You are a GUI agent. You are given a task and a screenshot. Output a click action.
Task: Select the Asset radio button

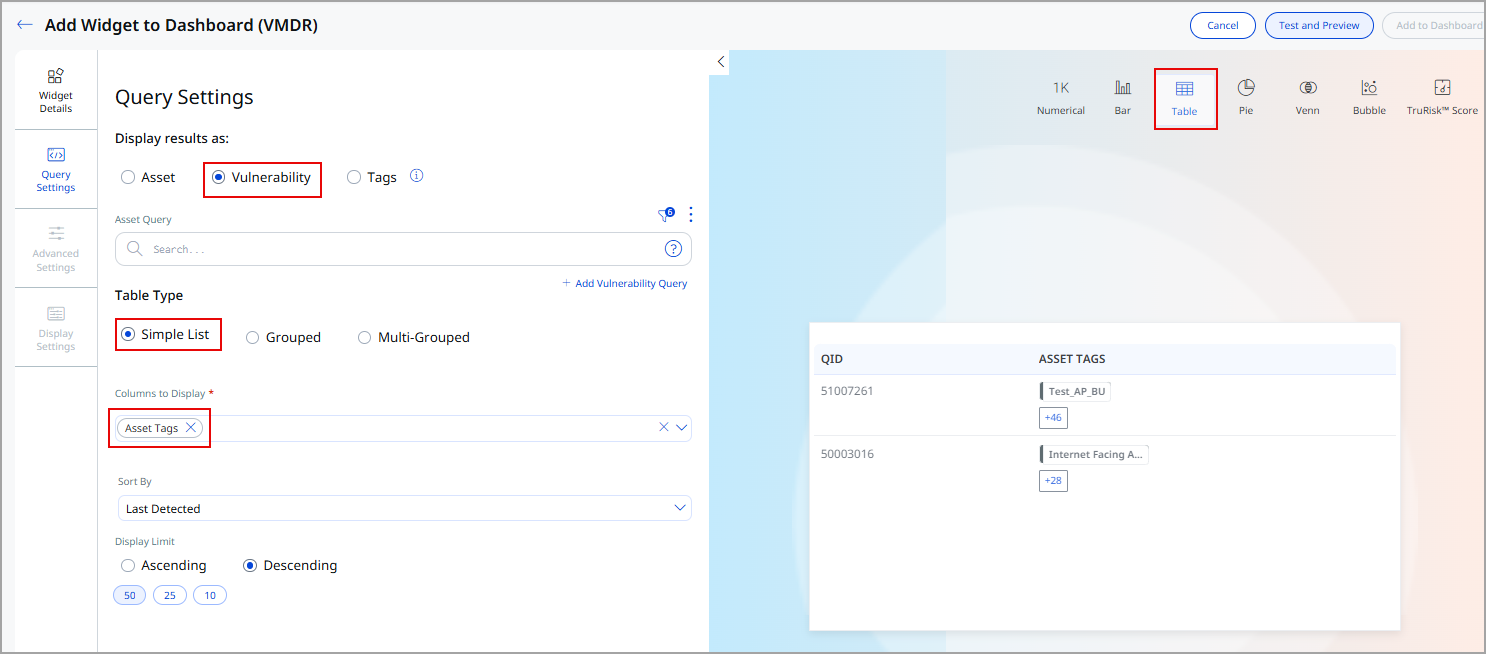[128, 177]
